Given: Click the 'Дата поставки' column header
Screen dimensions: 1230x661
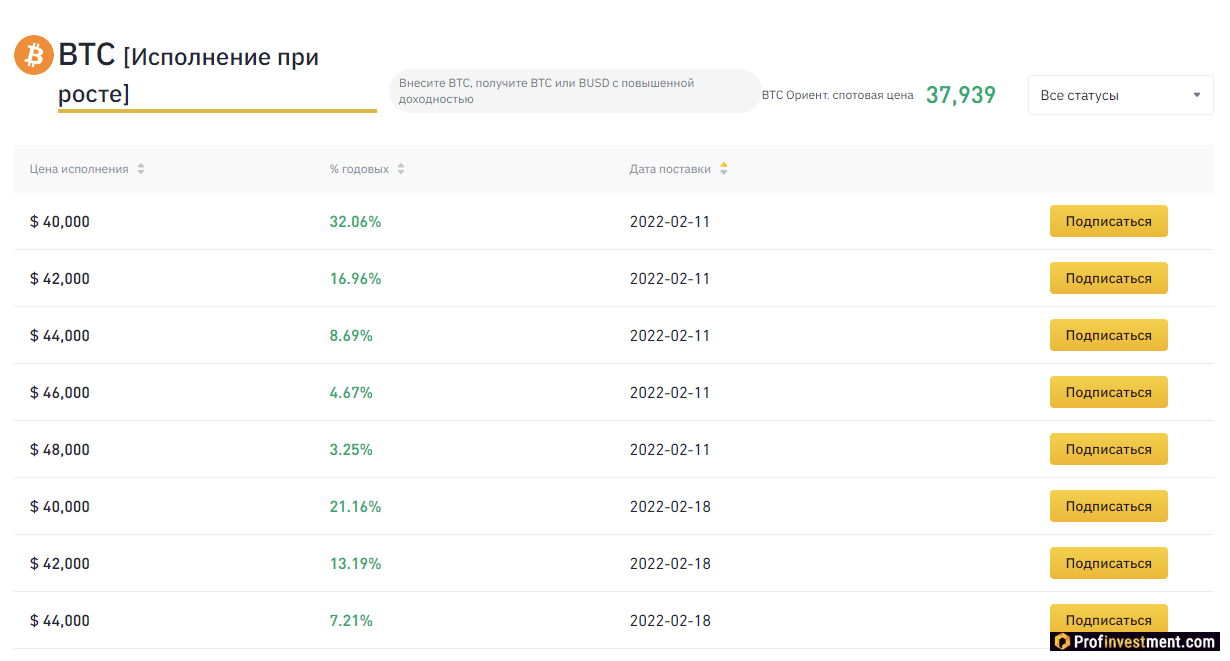Looking at the screenshot, I should click(670, 169).
